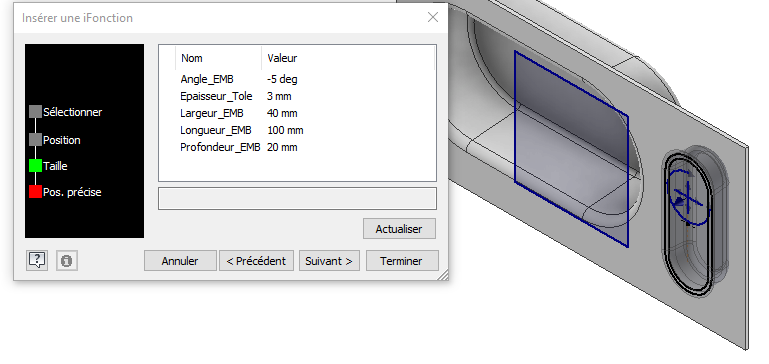Click the Nom column header
The image size is (769, 364).
point(219,58)
